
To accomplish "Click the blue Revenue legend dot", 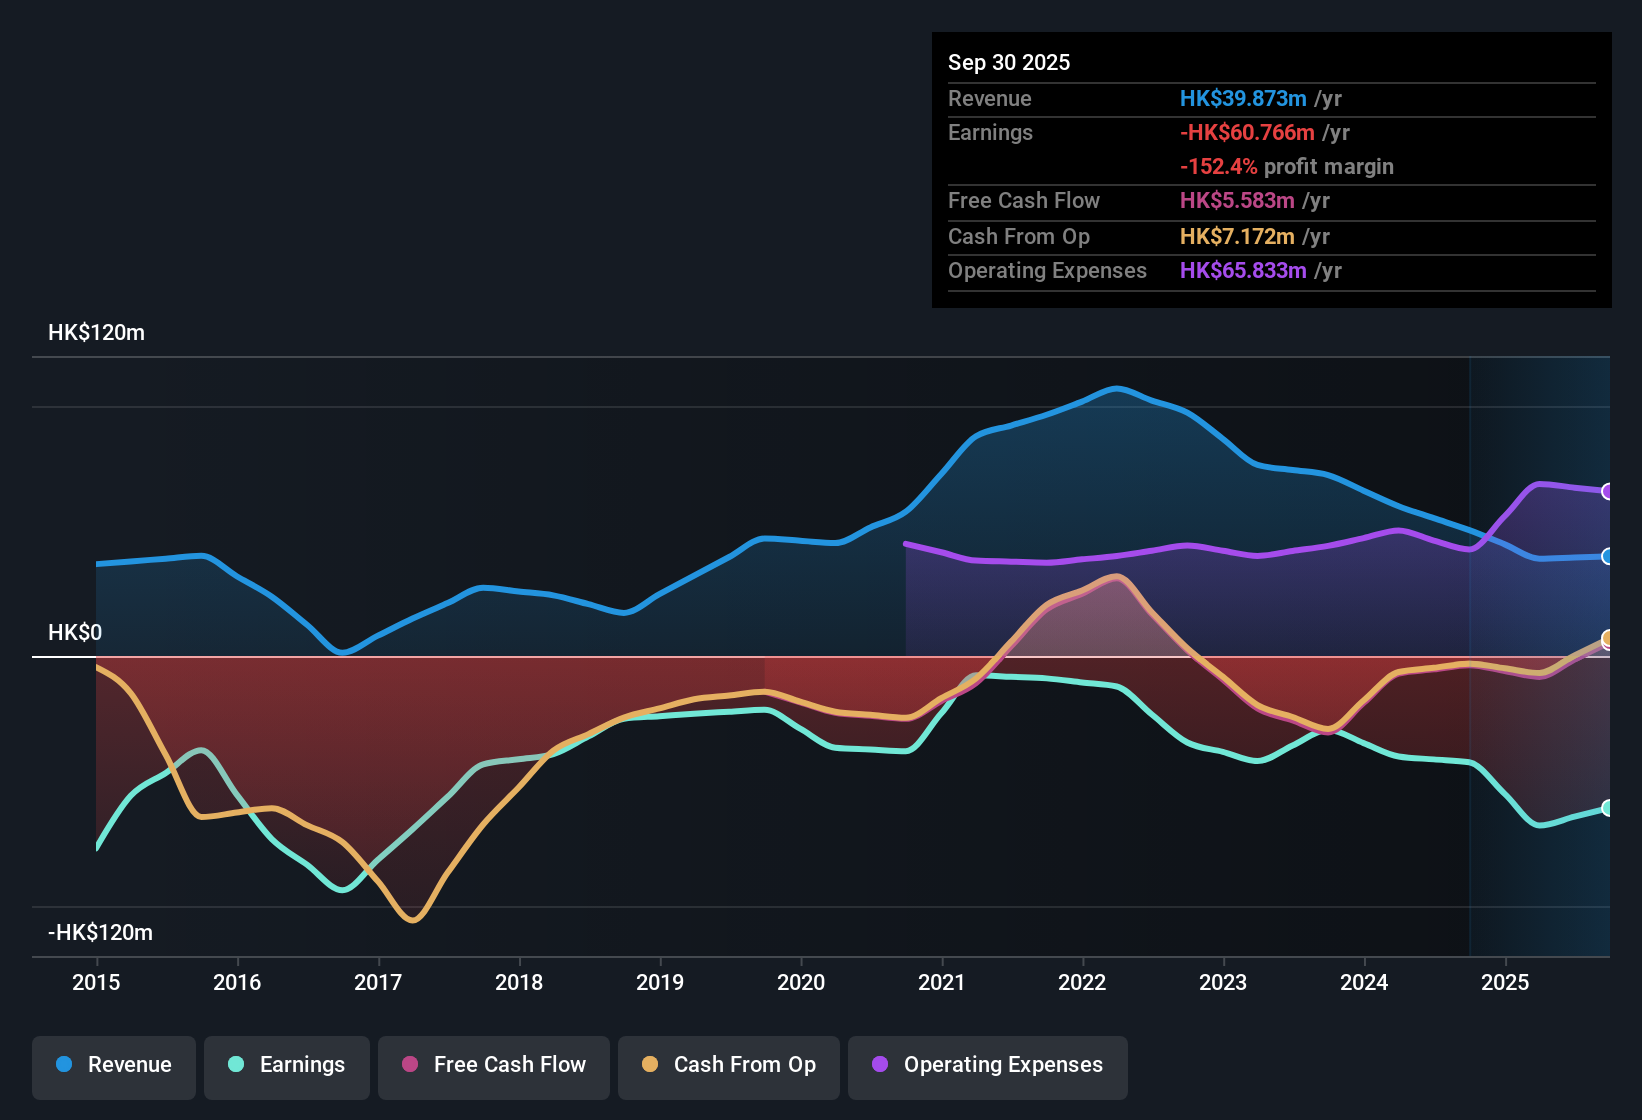I will [63, 1065].
